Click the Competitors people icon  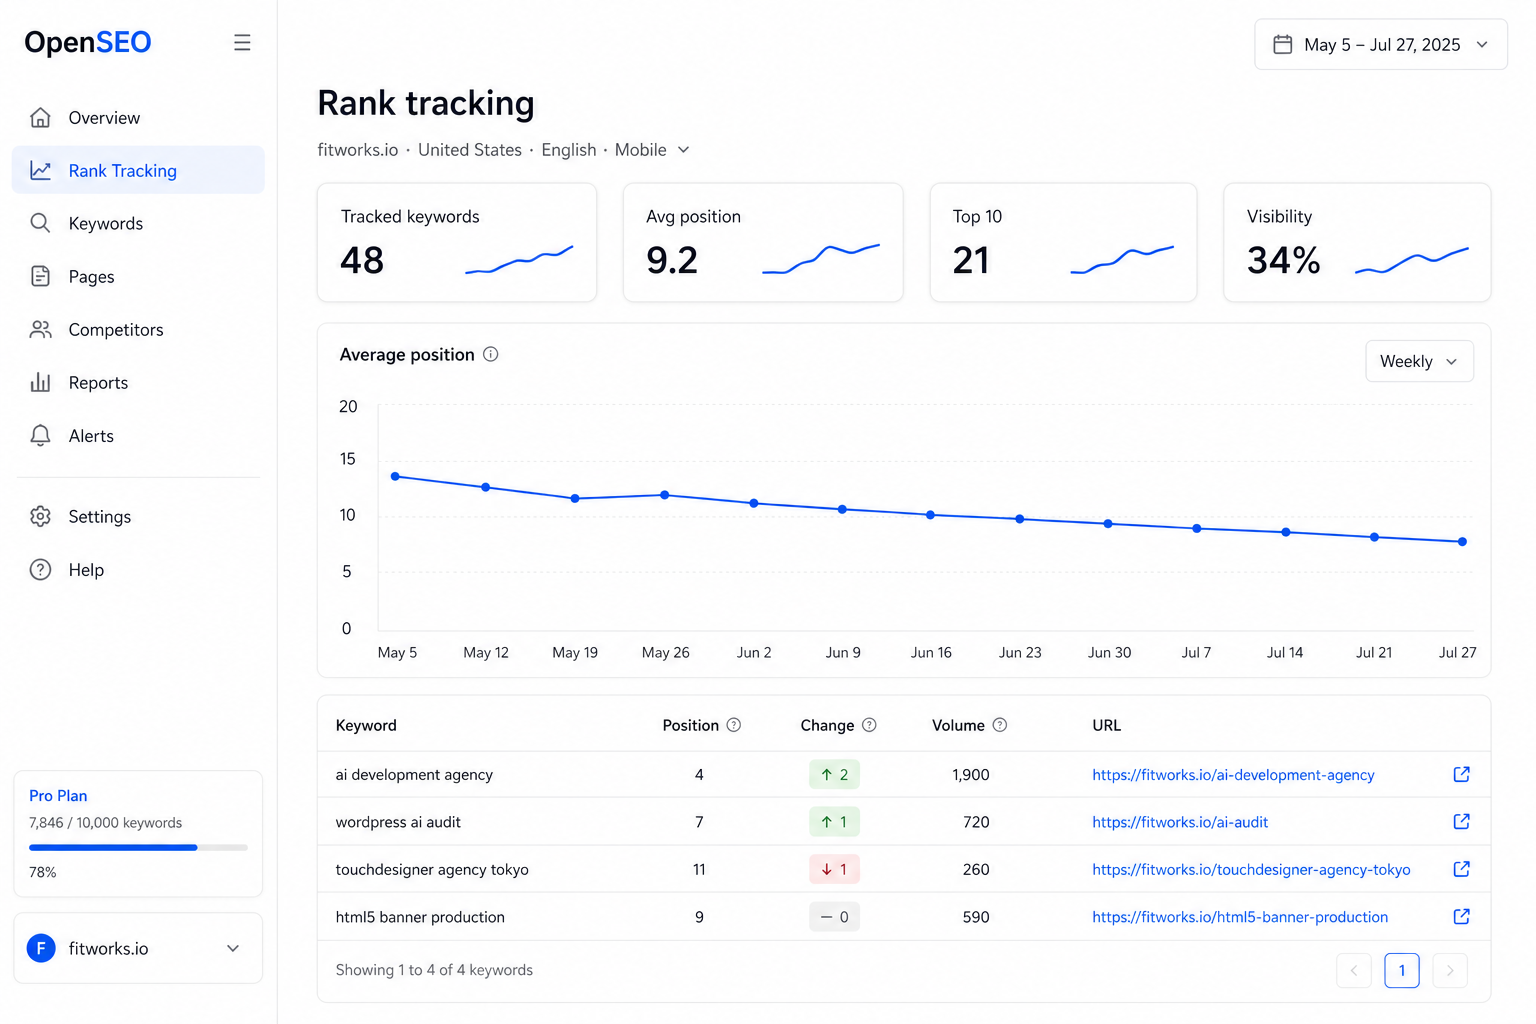[40, 329]
